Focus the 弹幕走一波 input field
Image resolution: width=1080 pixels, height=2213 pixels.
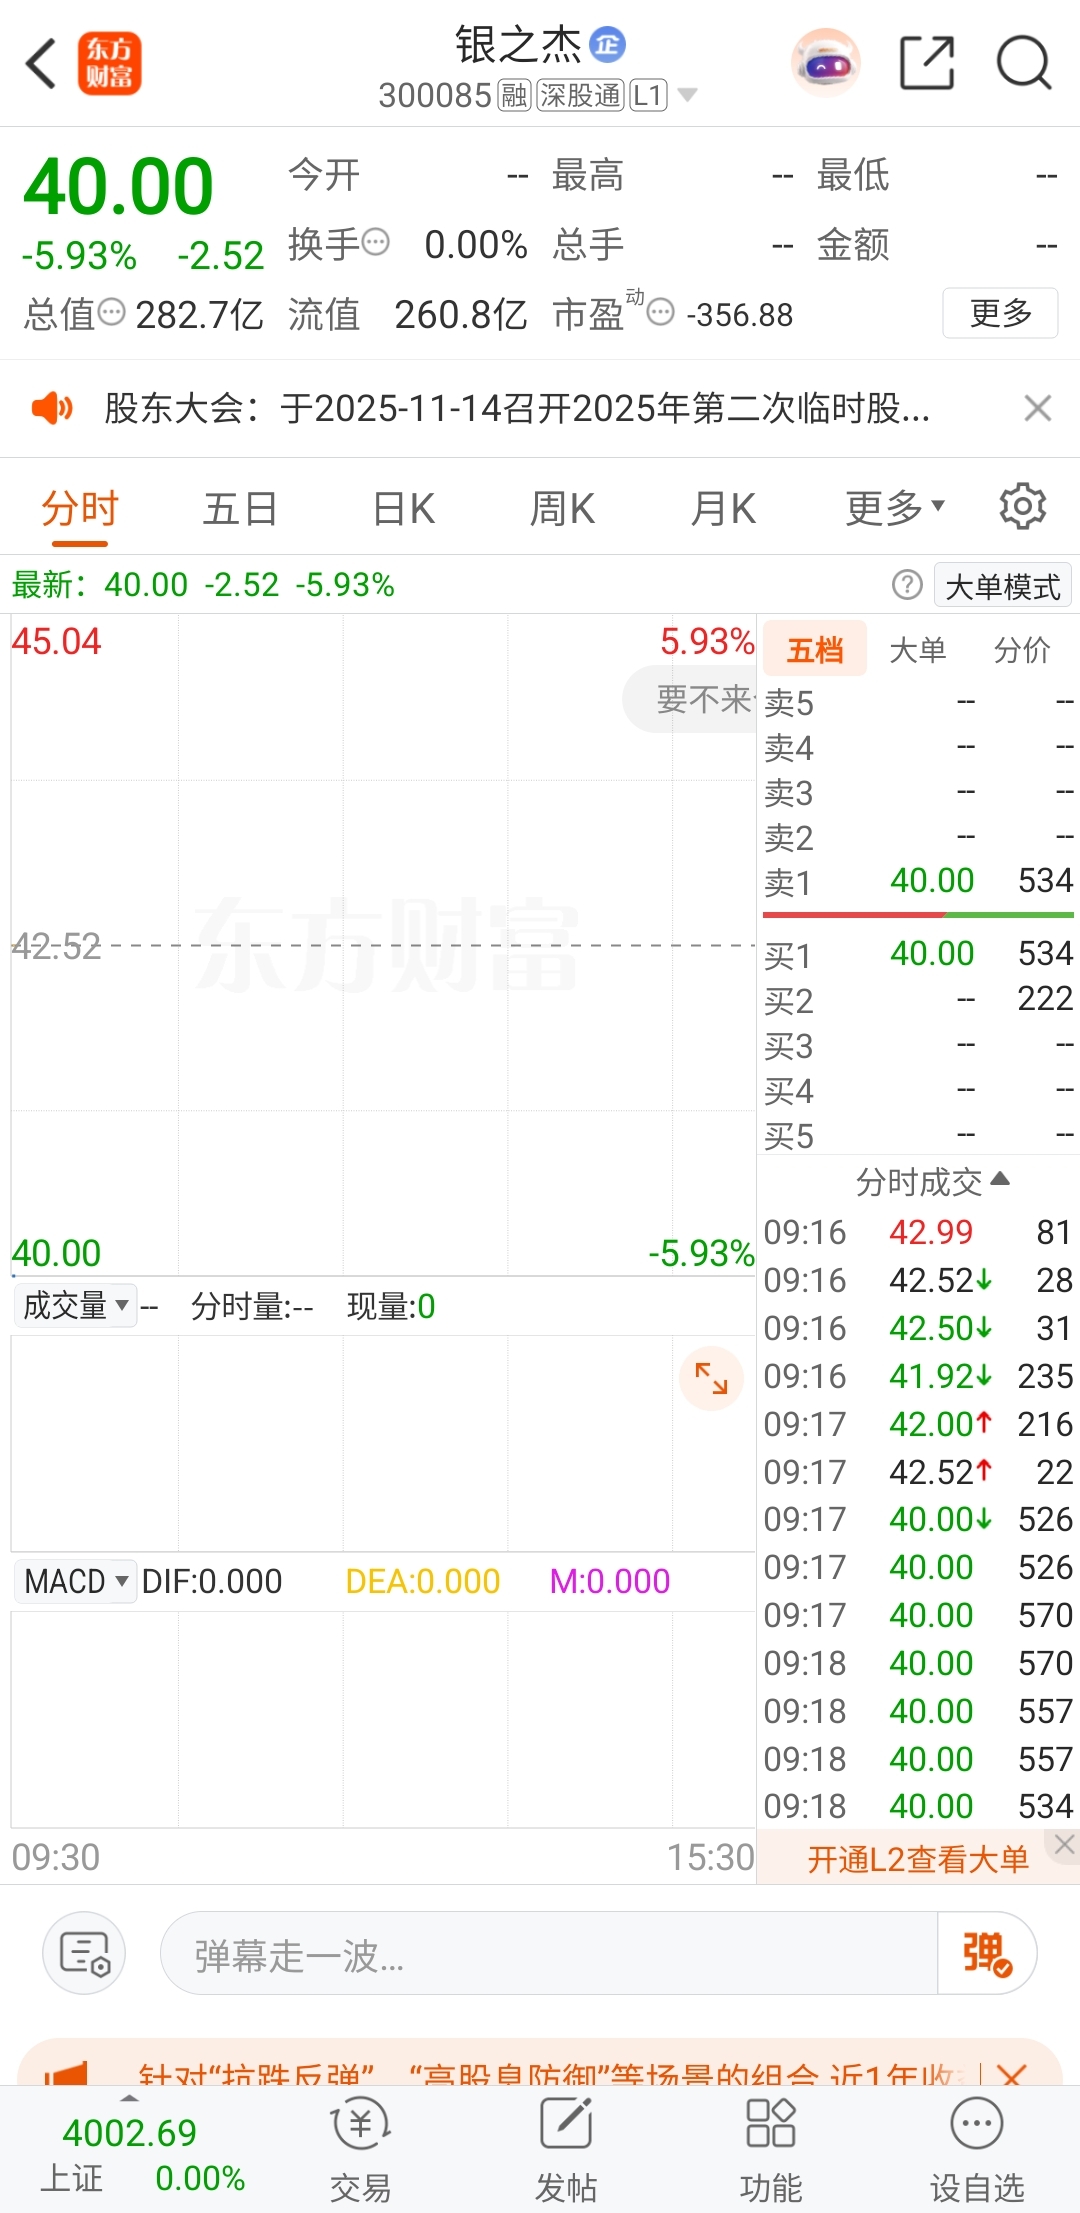pyautogui.click(x=548, y=1954)
